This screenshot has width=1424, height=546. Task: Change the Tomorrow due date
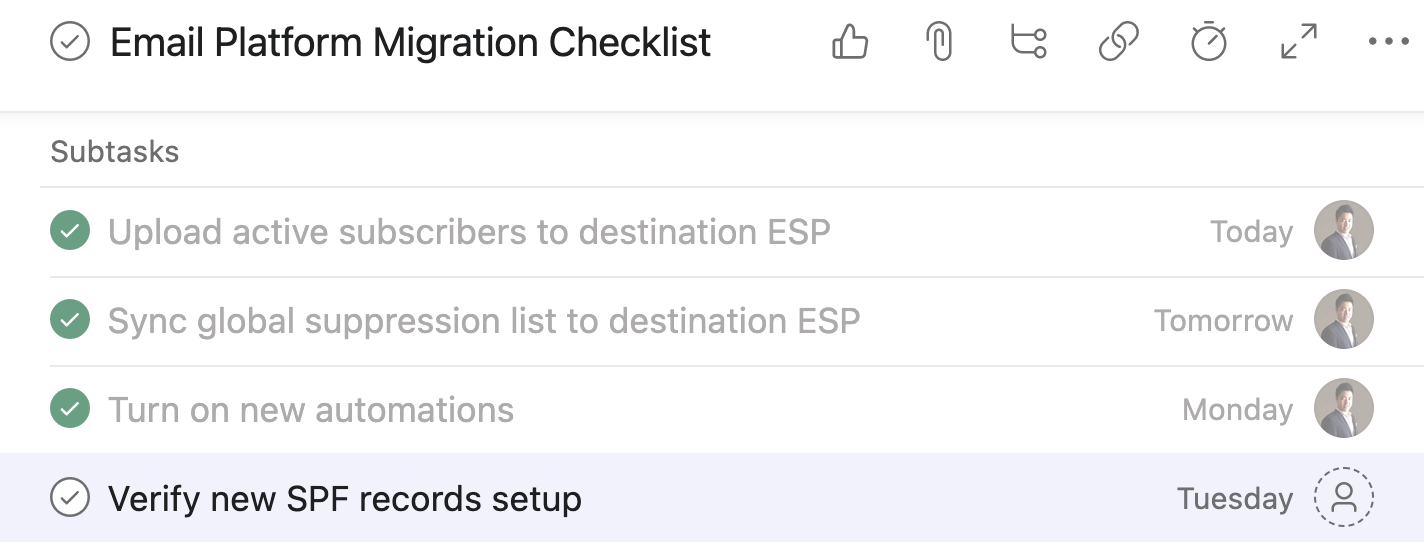(1223, 321)
